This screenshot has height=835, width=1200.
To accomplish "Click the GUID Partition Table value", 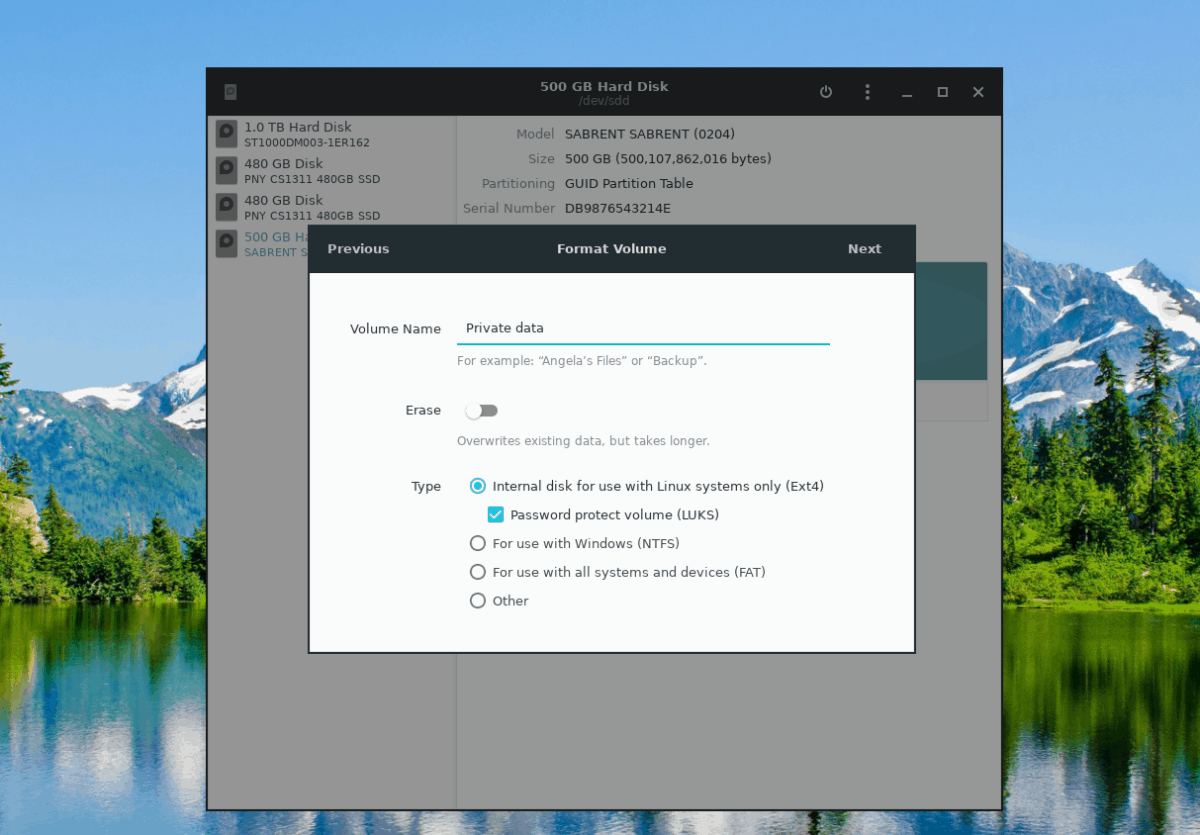I will 629,184.
